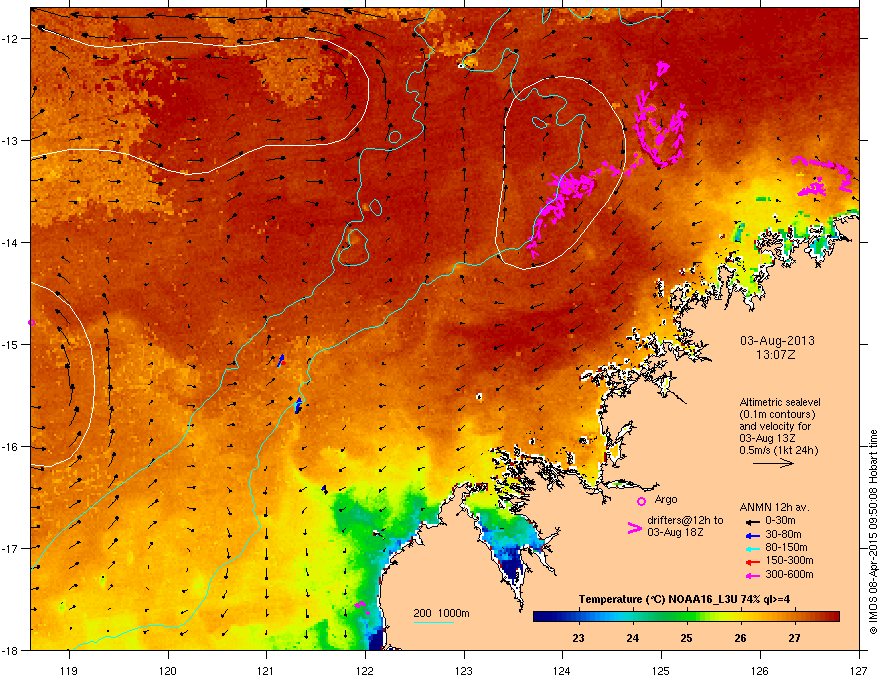880x680 pixels.
Task: Click the latitude axis label -15
Action: [x=10, y=344]
